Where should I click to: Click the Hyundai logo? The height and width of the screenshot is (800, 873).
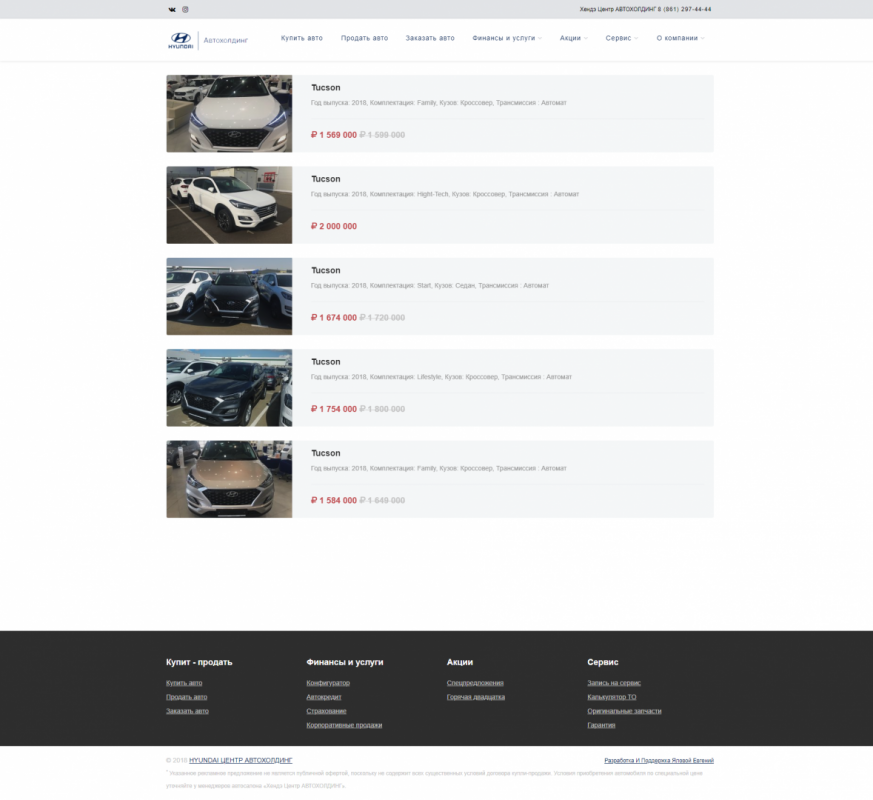[180, 40]
